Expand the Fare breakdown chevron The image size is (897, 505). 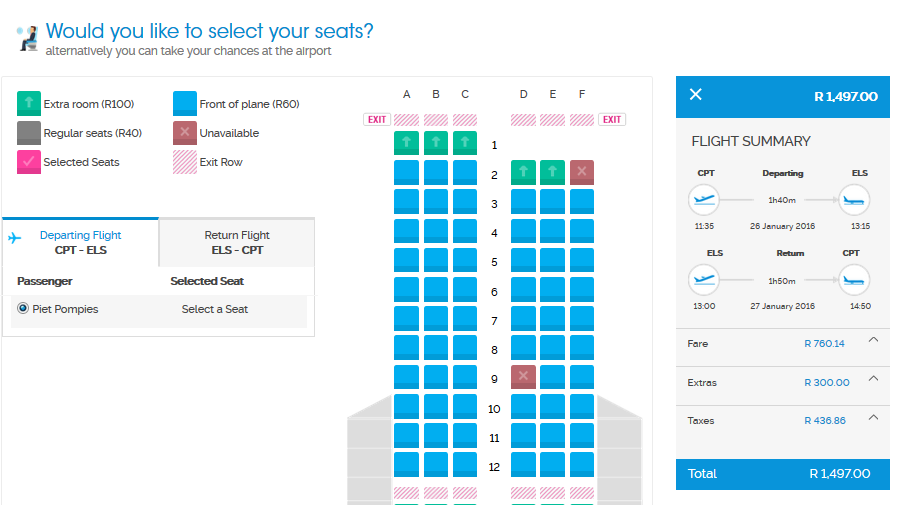[x=873, y=340]
